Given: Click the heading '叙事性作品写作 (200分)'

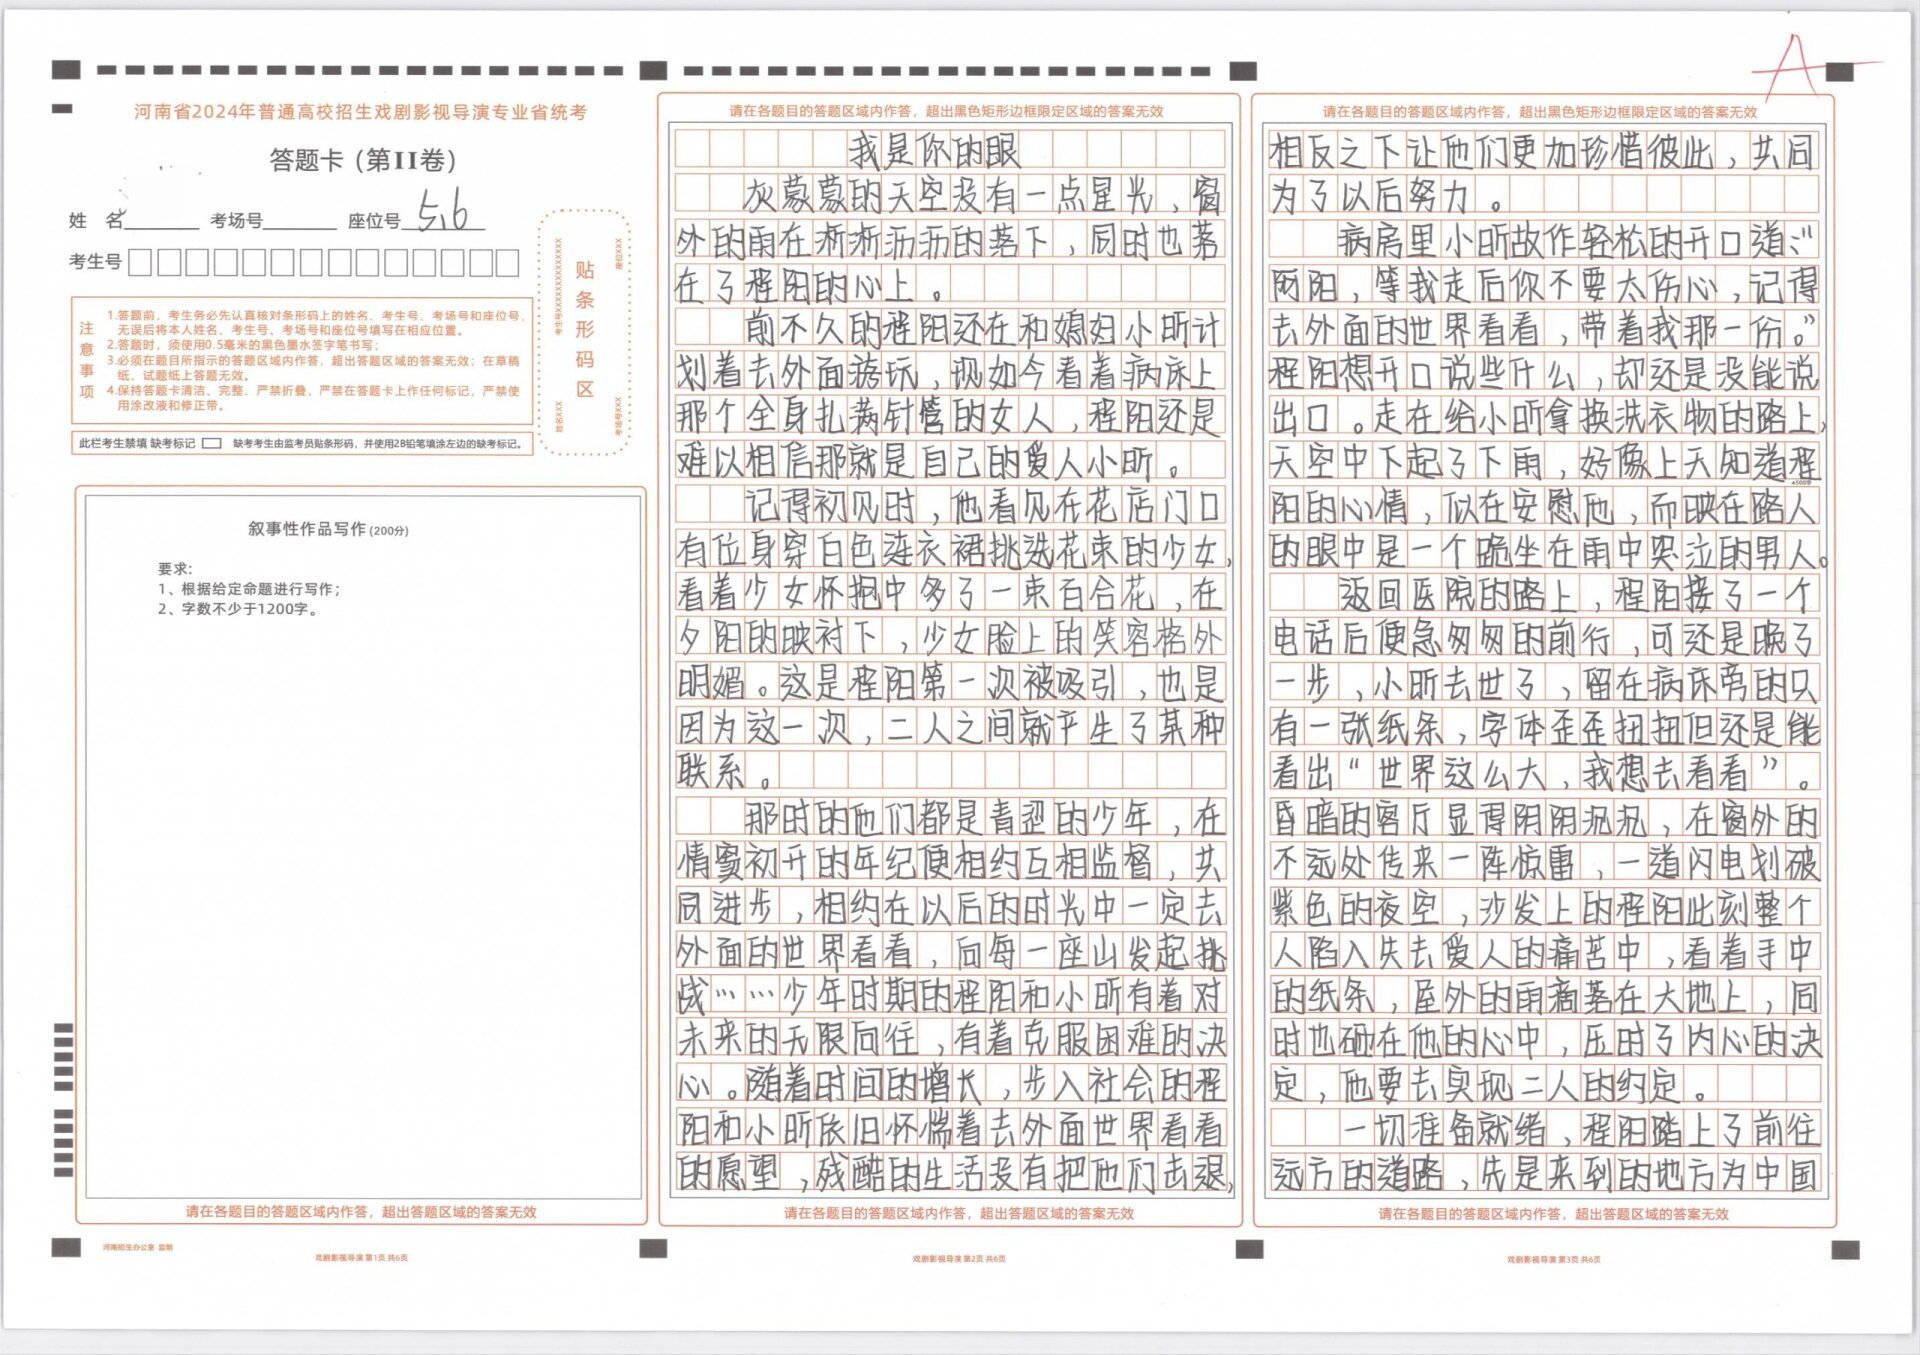Looking at the screenshot, I should [x=328, y=529].
